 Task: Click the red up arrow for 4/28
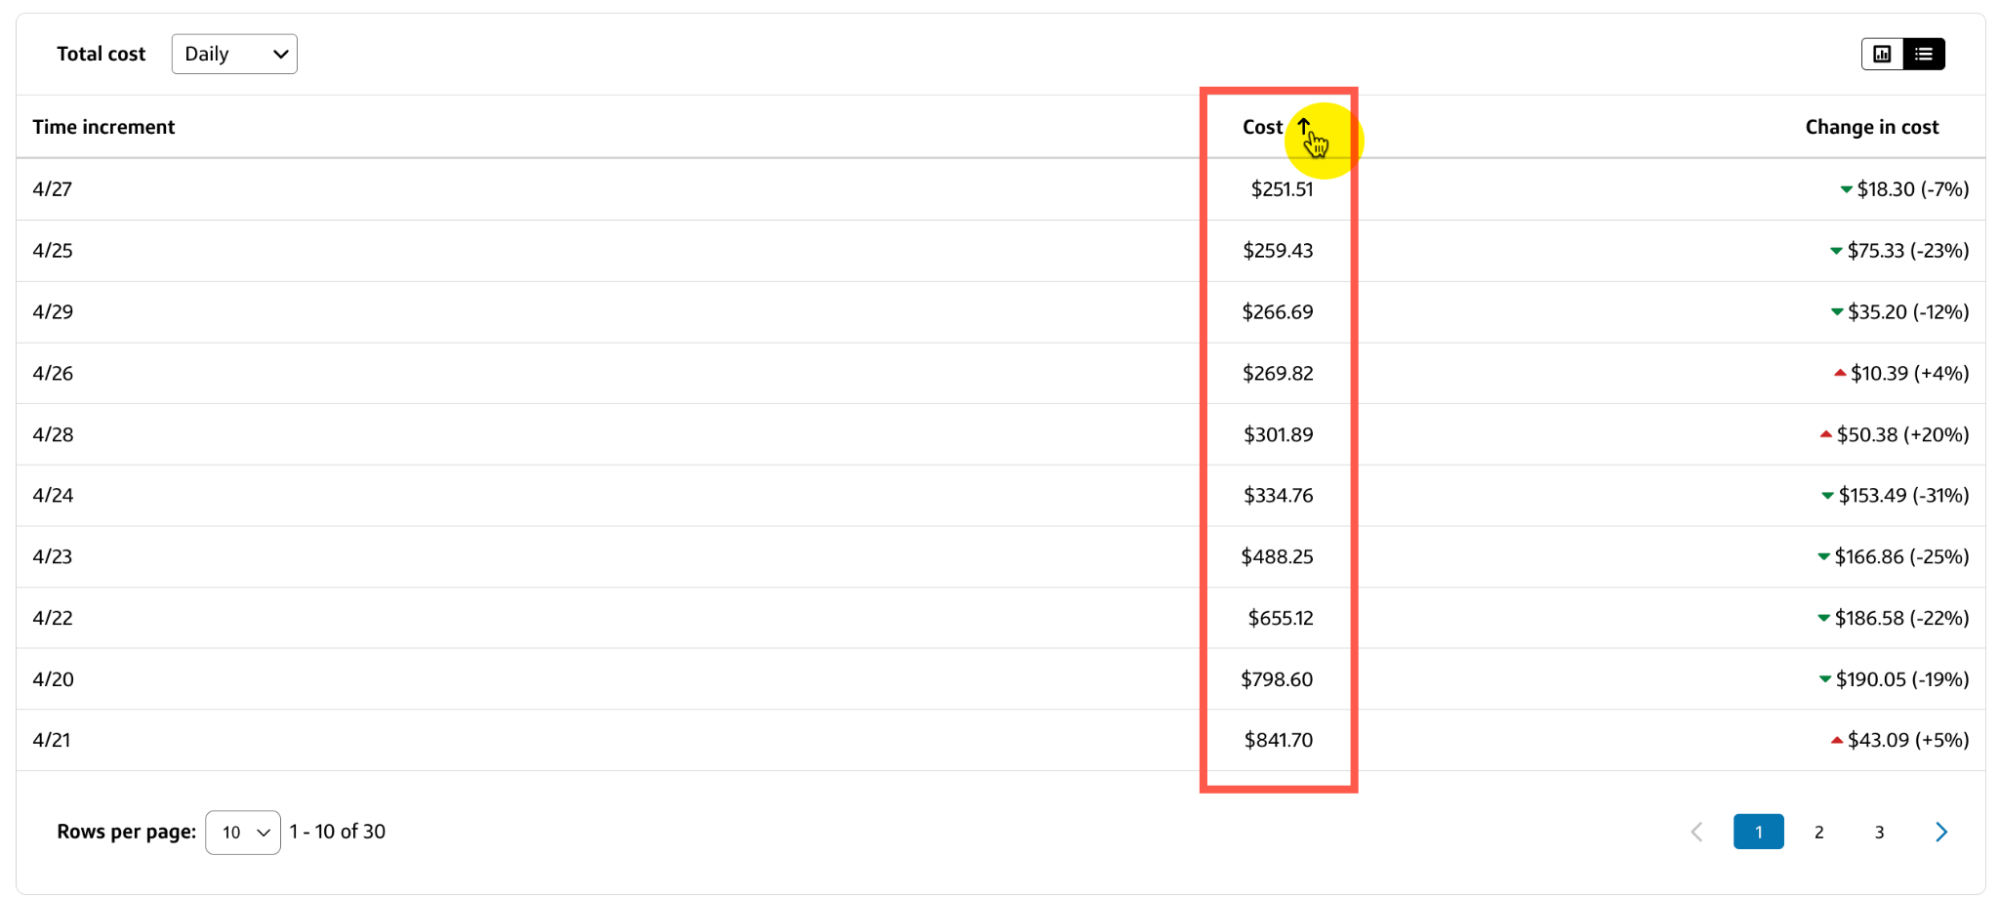tap(1826, 434)
